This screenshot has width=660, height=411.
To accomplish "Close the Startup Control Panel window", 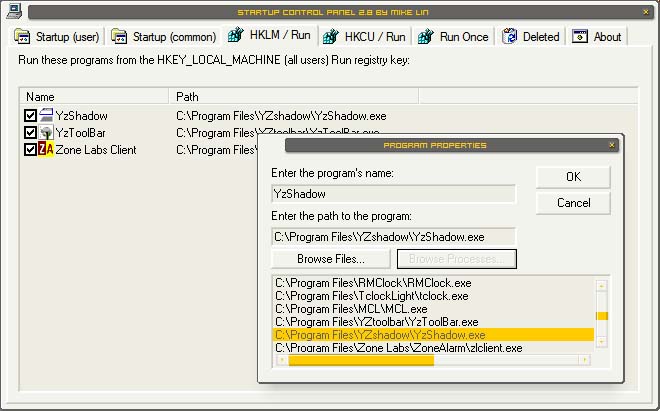I will 646,12.
